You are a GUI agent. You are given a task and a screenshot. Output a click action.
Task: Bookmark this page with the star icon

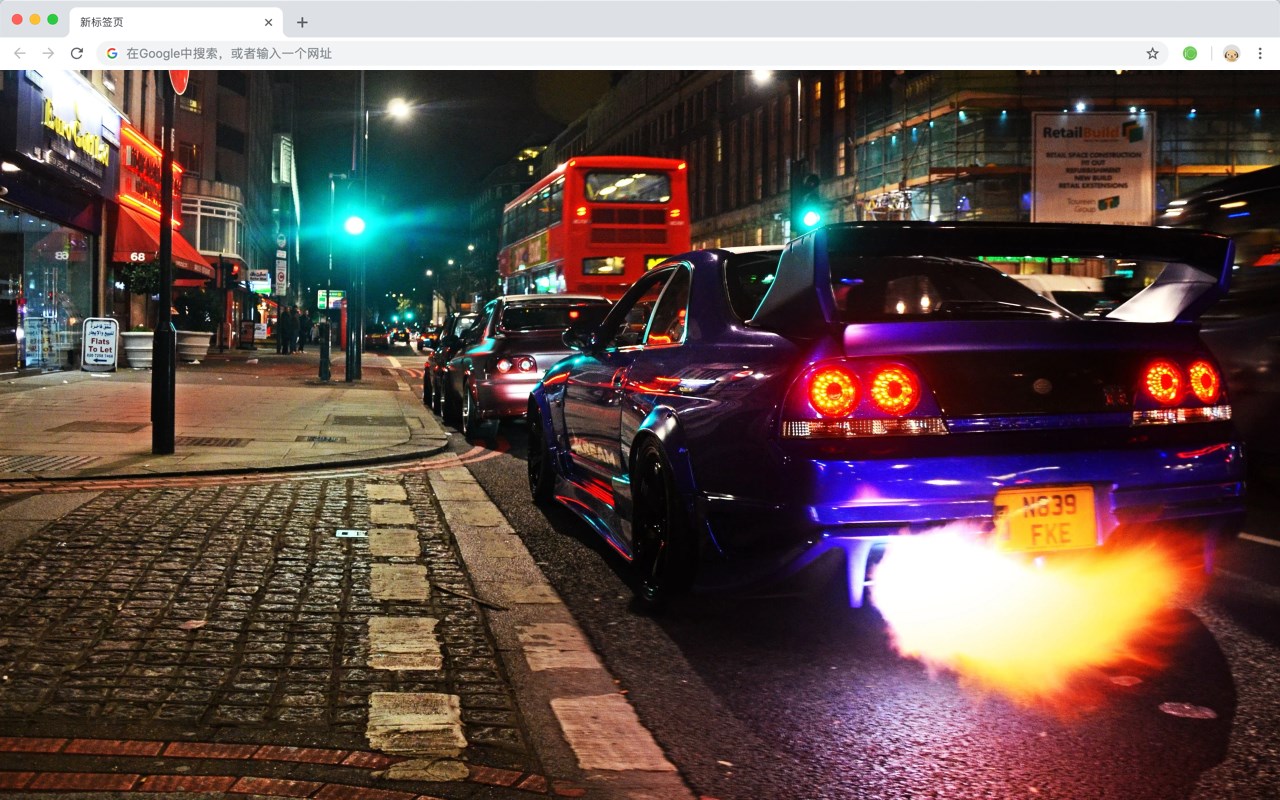point(1152,53)
